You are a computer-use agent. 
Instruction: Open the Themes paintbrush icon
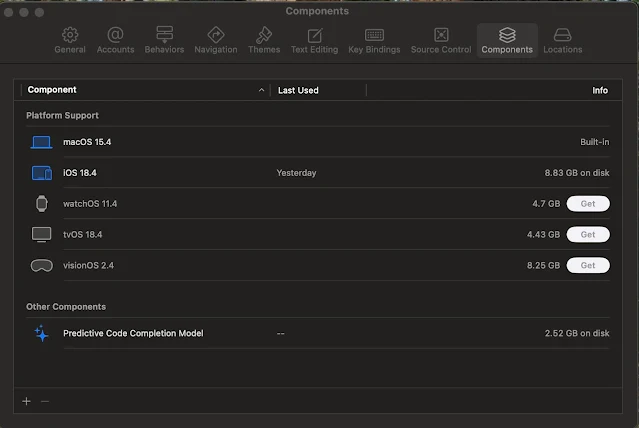[x=264, y=35]
